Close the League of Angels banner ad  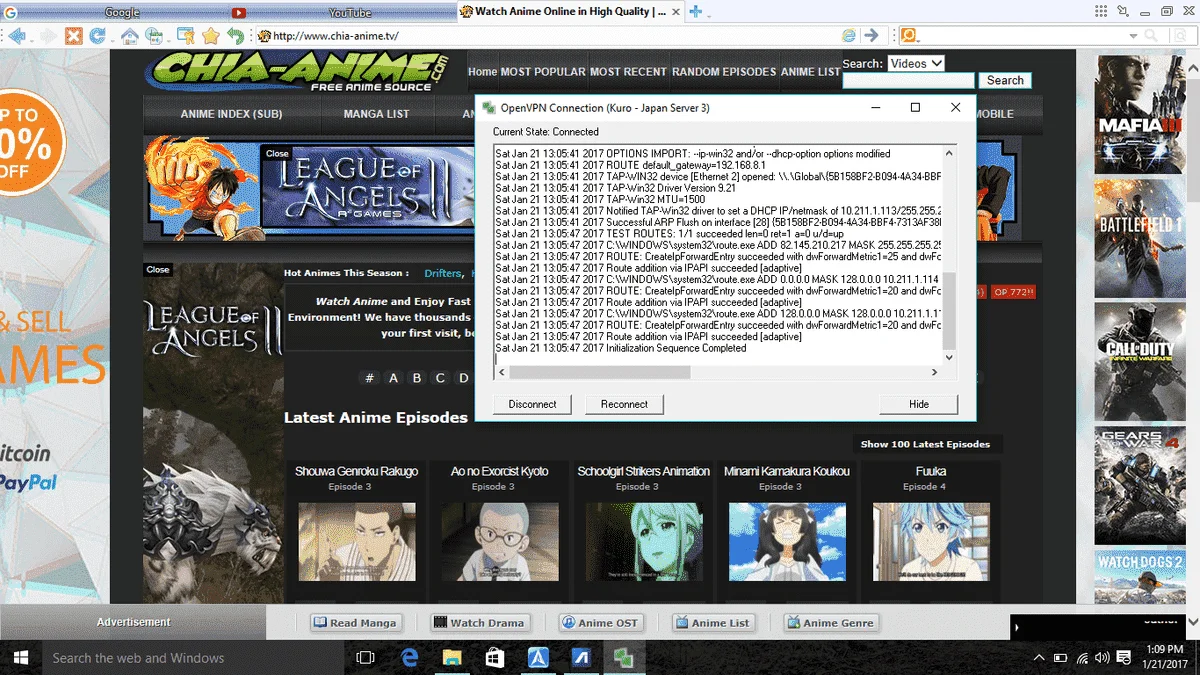277,153
